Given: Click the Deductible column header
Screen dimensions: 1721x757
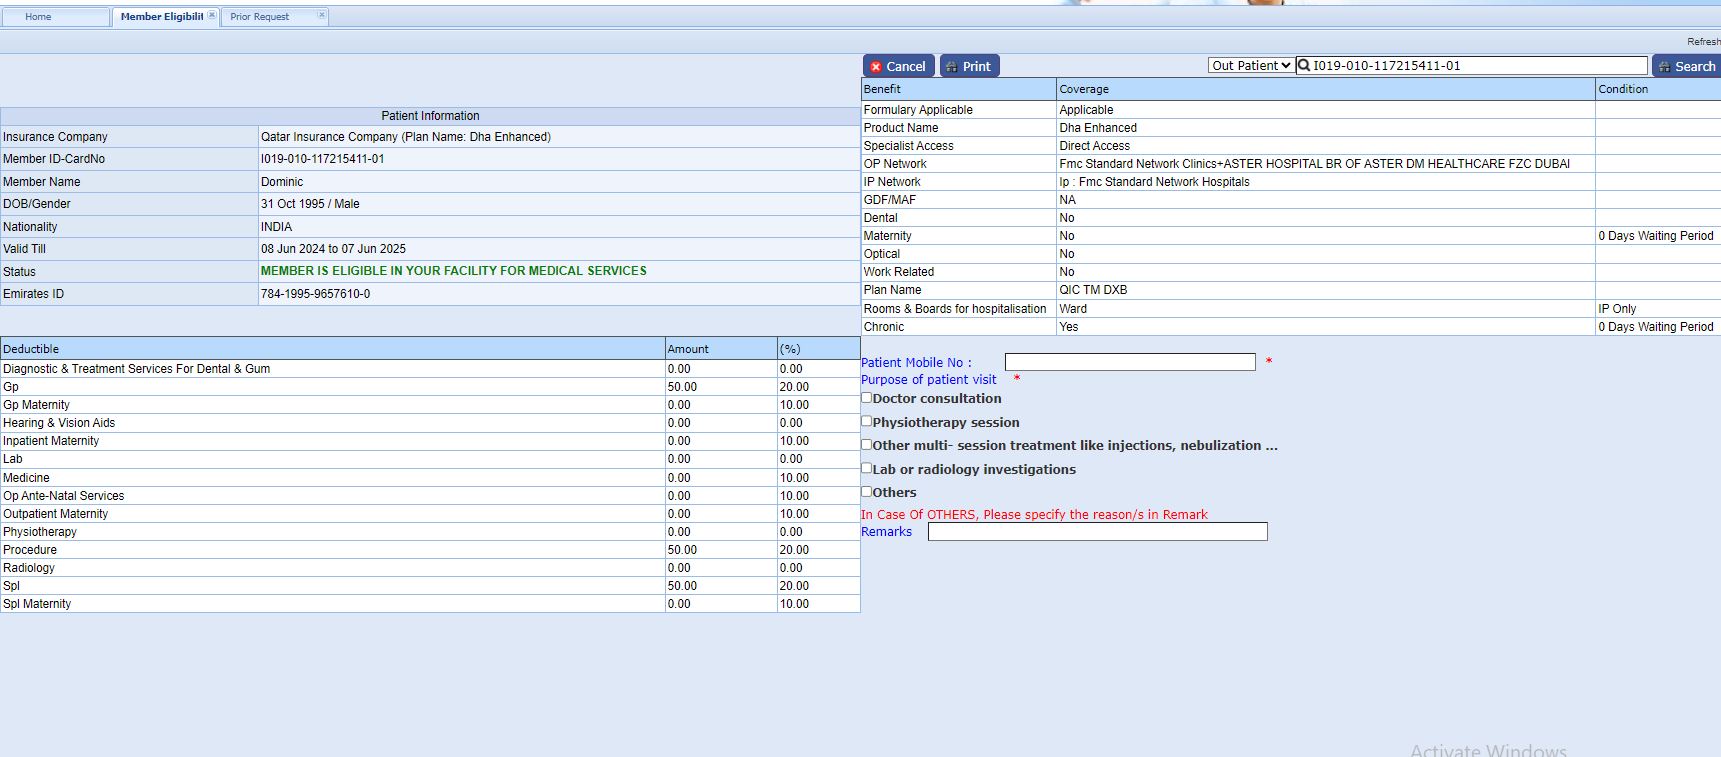Looking at the screenshot, I should coord(332,349).
